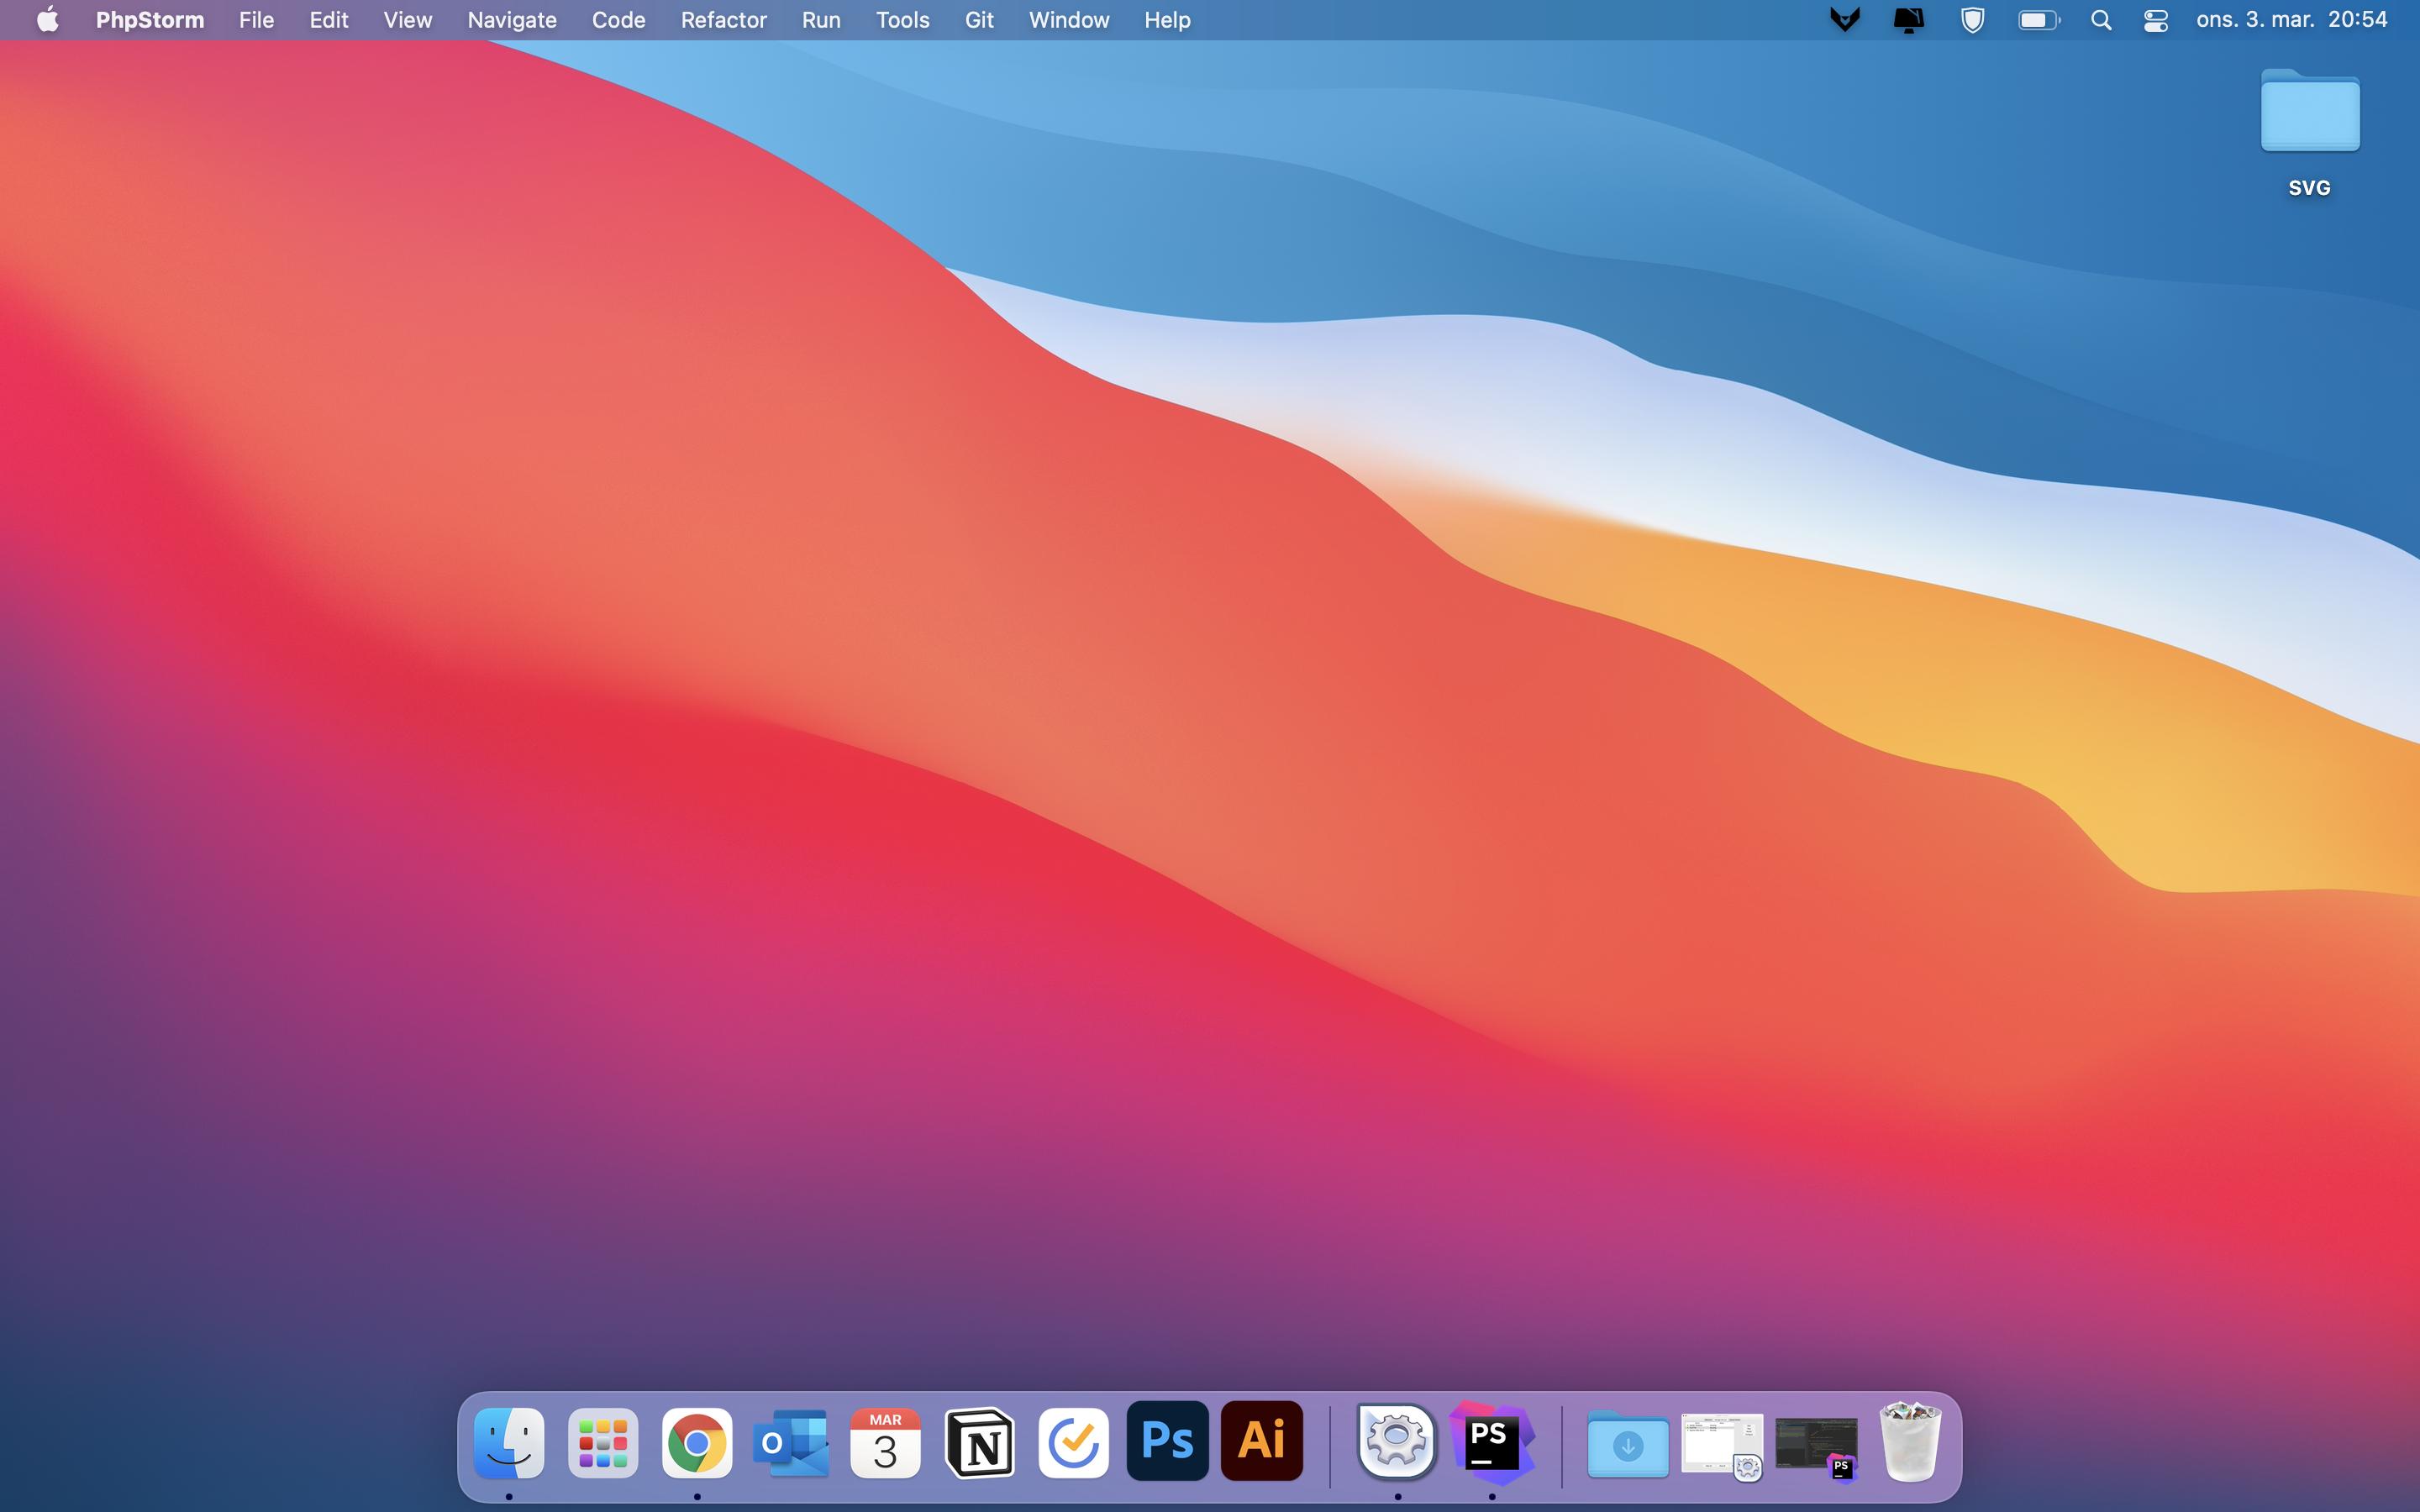Screen dimensions: 2420x1512
Task: Open the Window menu
Action: 1069,20
